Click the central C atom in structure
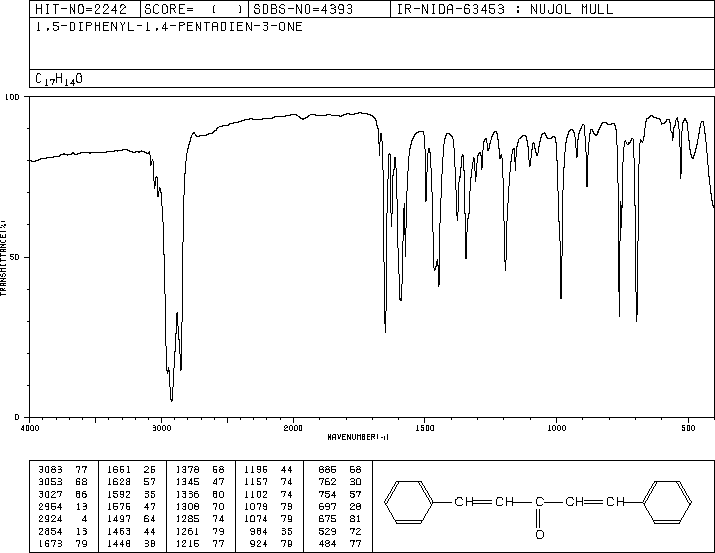Screen dimensions: 715x553 pos(539,502)
